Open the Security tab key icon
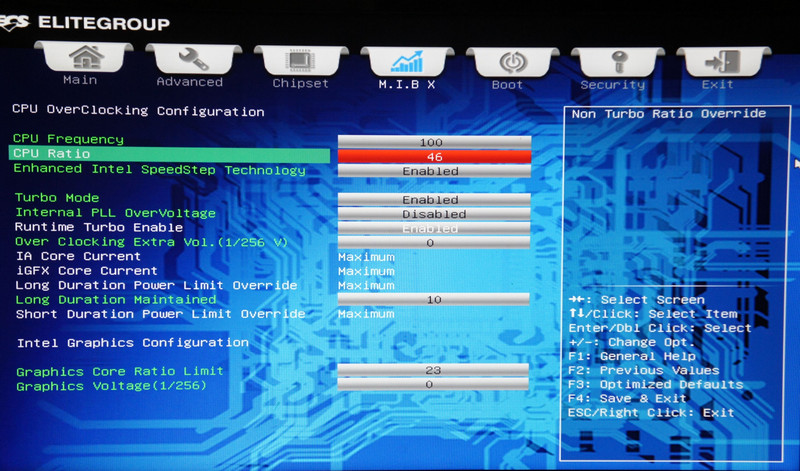Screen dimensions: 800x471 pos(619,62)
